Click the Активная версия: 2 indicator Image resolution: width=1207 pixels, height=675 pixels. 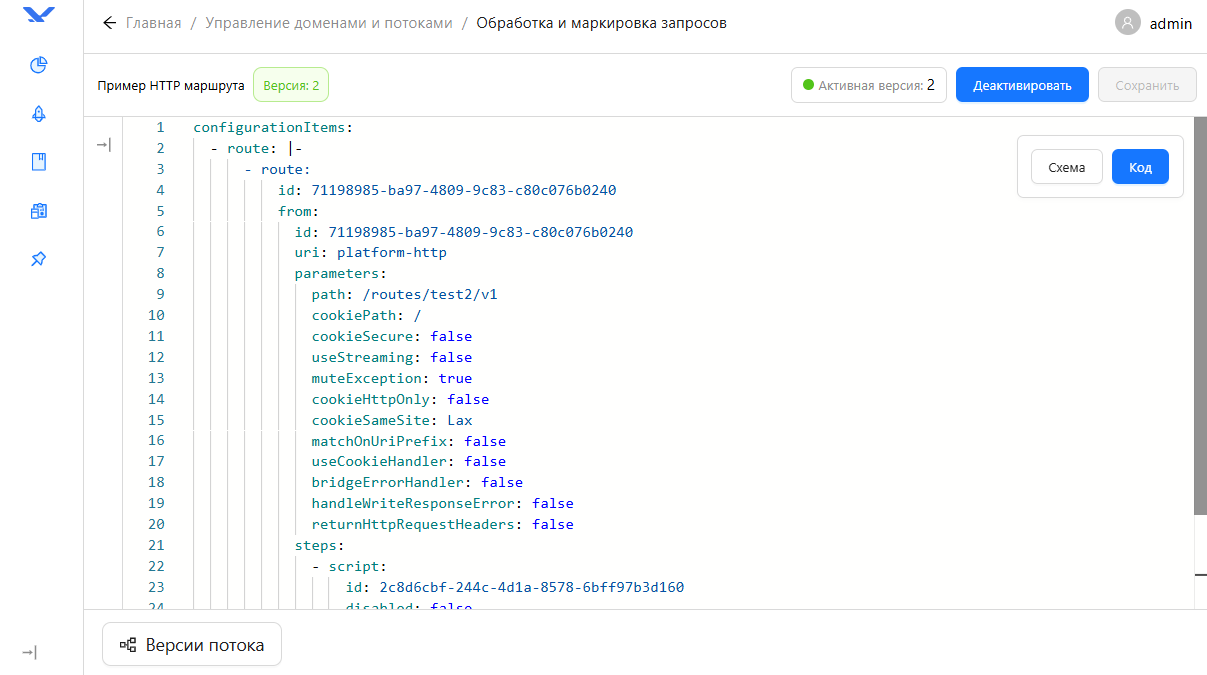pyautogui.click(x=868, y=85)
